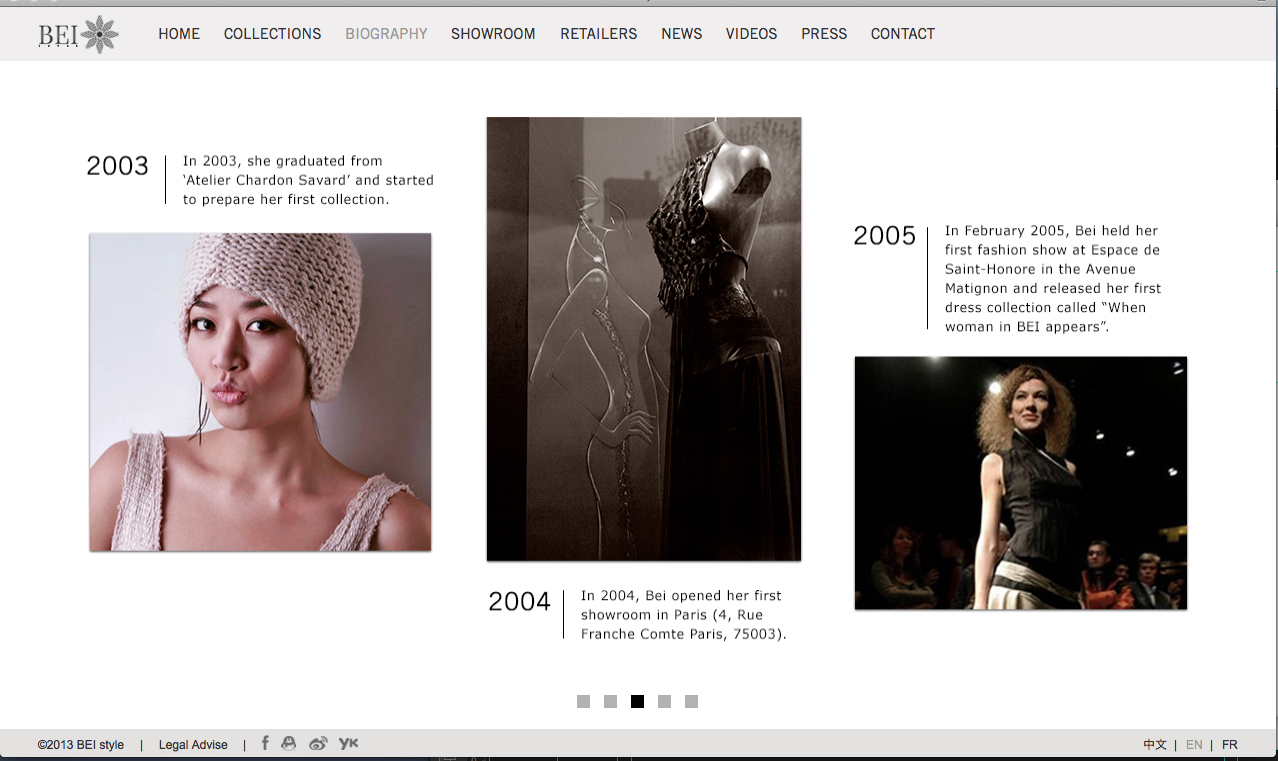
Task: Click the QQ penguin icon in footer
Action: pyautogui.click(x=289, y=743)
